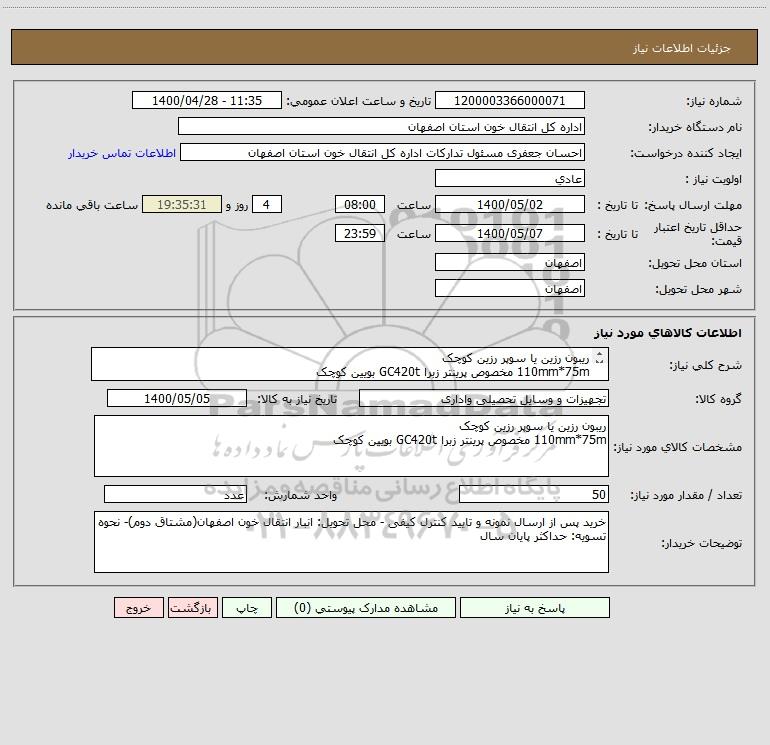This screenshot has height=745, width=770.
Task: Click the response deadline date 1400/05/02
Action: coord(510,204)
